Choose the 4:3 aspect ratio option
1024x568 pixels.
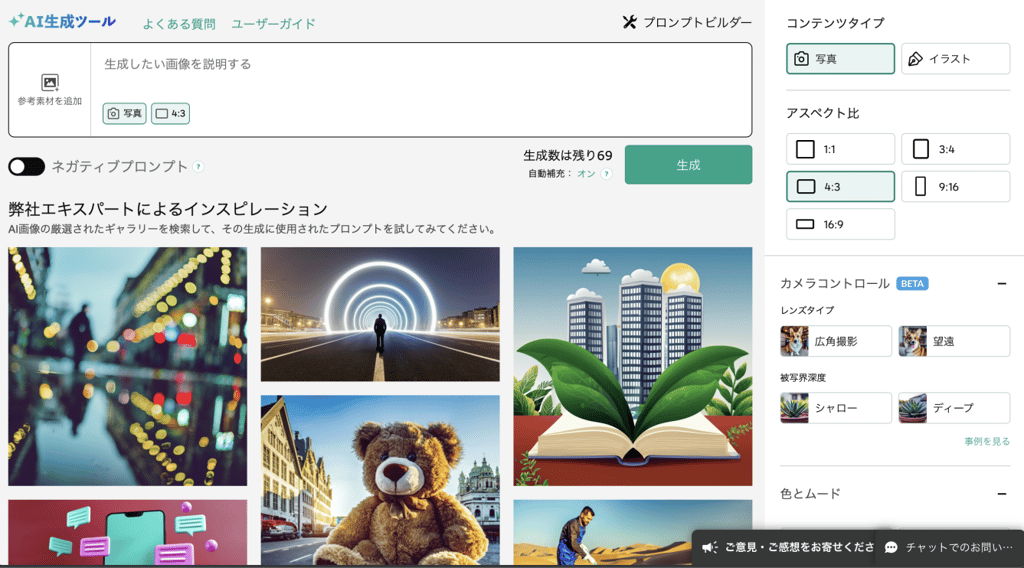pyautogui.click(x=840, y=187)
